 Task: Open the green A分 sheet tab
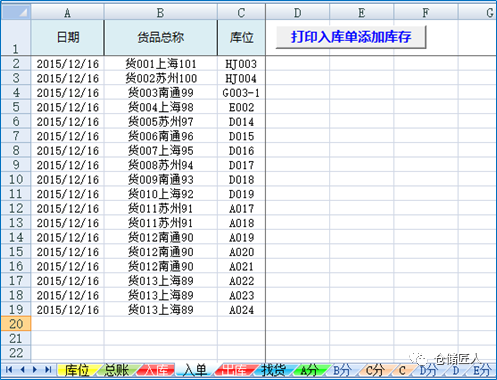(310, 370)
